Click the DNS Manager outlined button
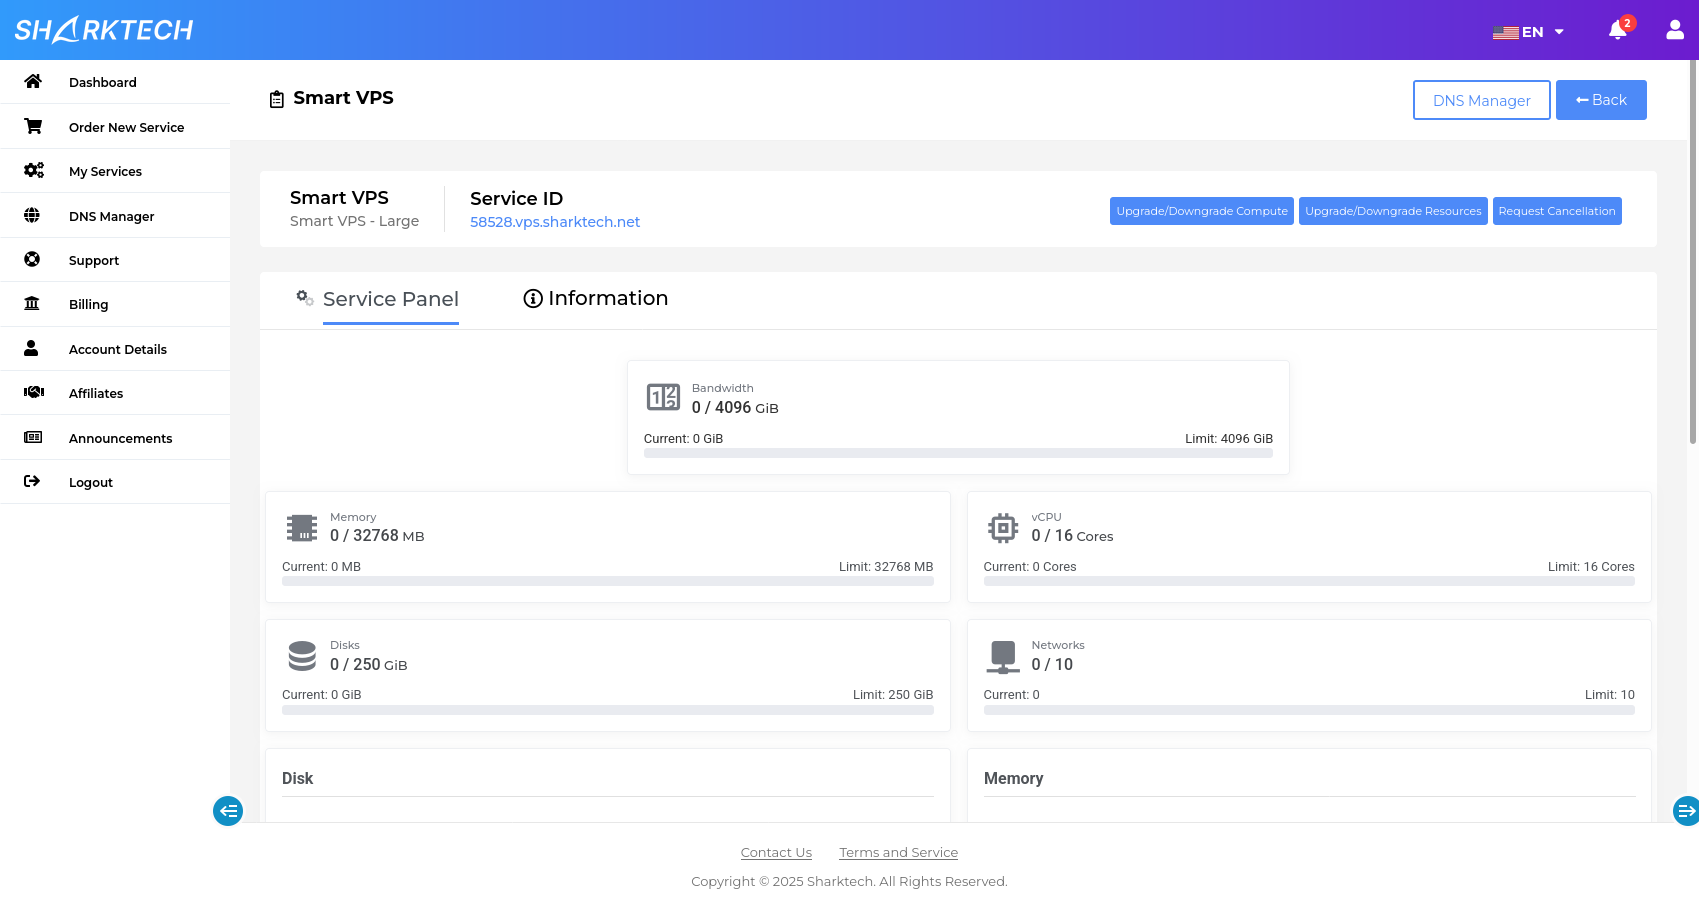Viewport: 1699px width, 910px height. (1481, 100)
